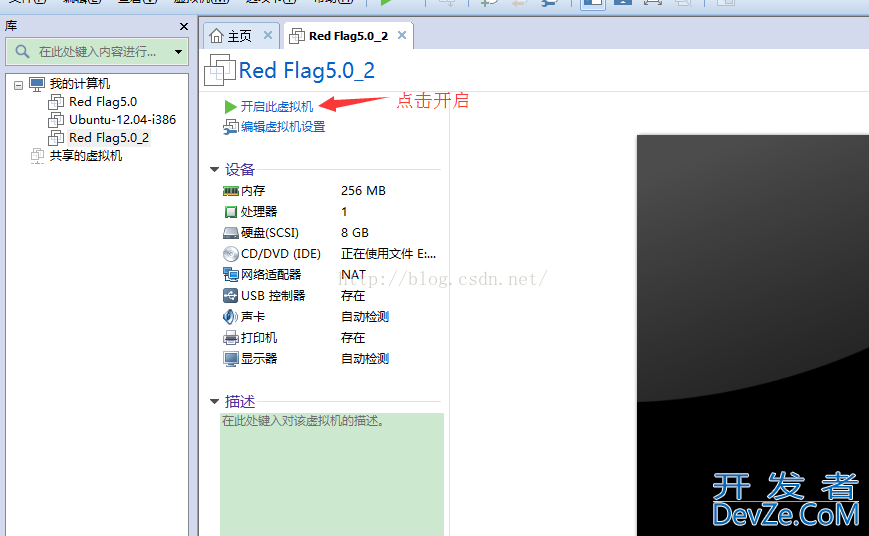Select Ubuntu-12.04-i386 in the library tree
Image resolution: width=869 pixels, height=536 pixels.
122,120
